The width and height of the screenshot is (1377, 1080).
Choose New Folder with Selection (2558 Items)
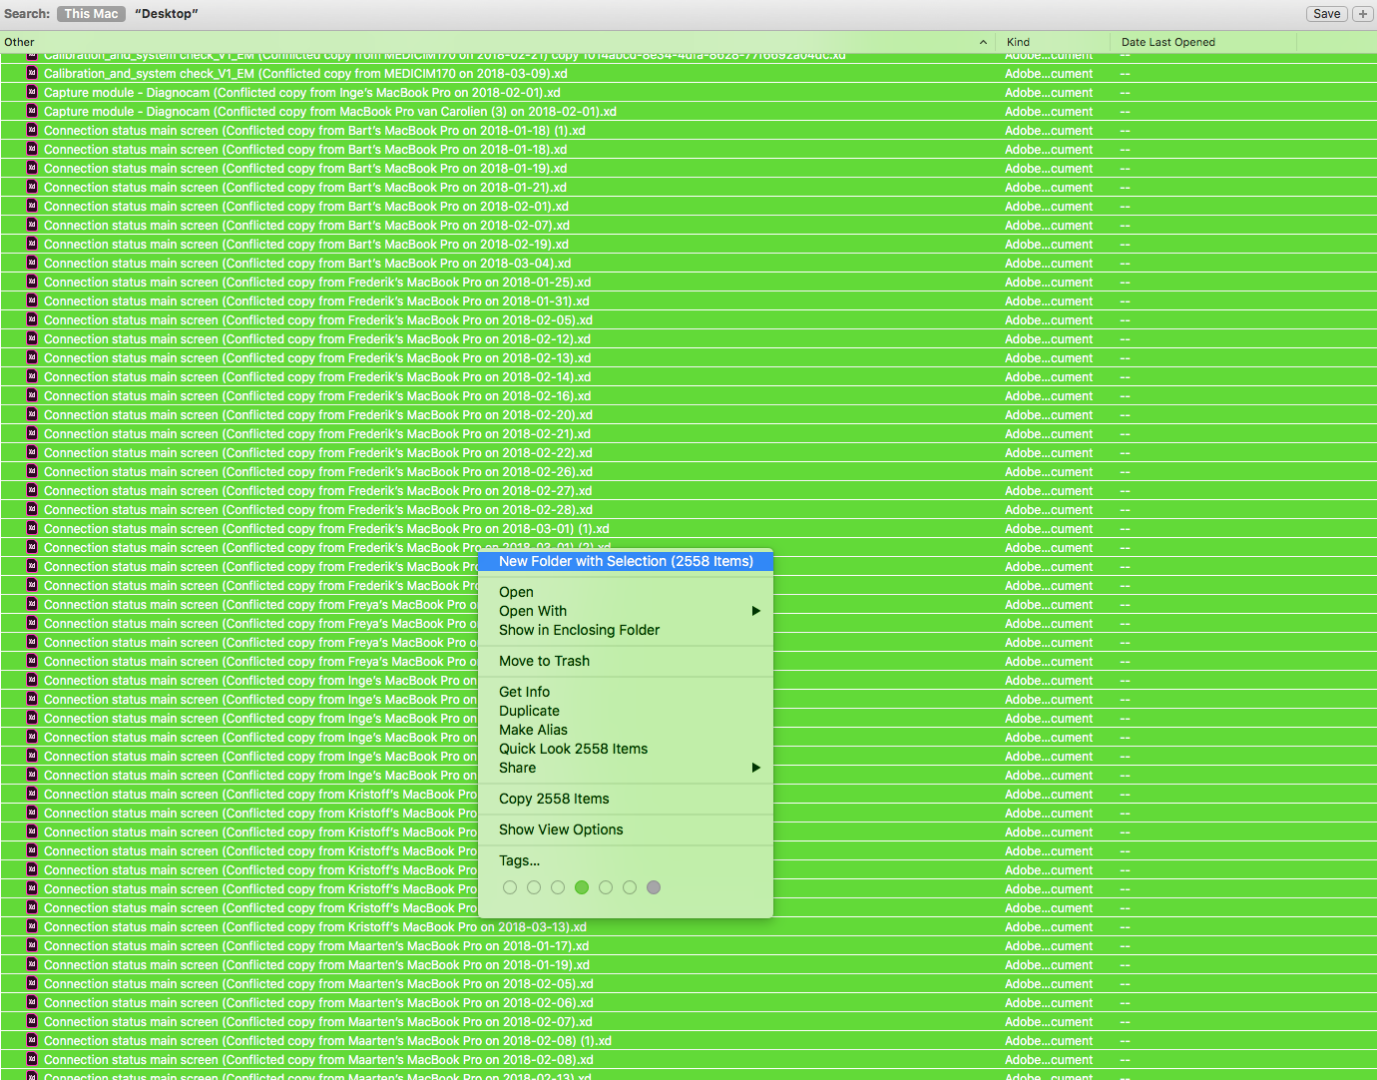click(x=626, y=561)
